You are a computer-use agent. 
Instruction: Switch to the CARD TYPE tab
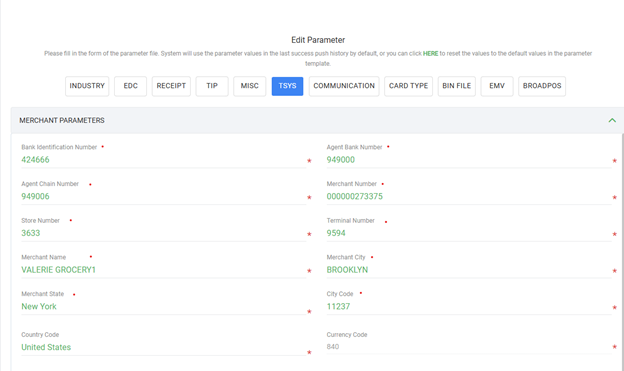(408, 86)
